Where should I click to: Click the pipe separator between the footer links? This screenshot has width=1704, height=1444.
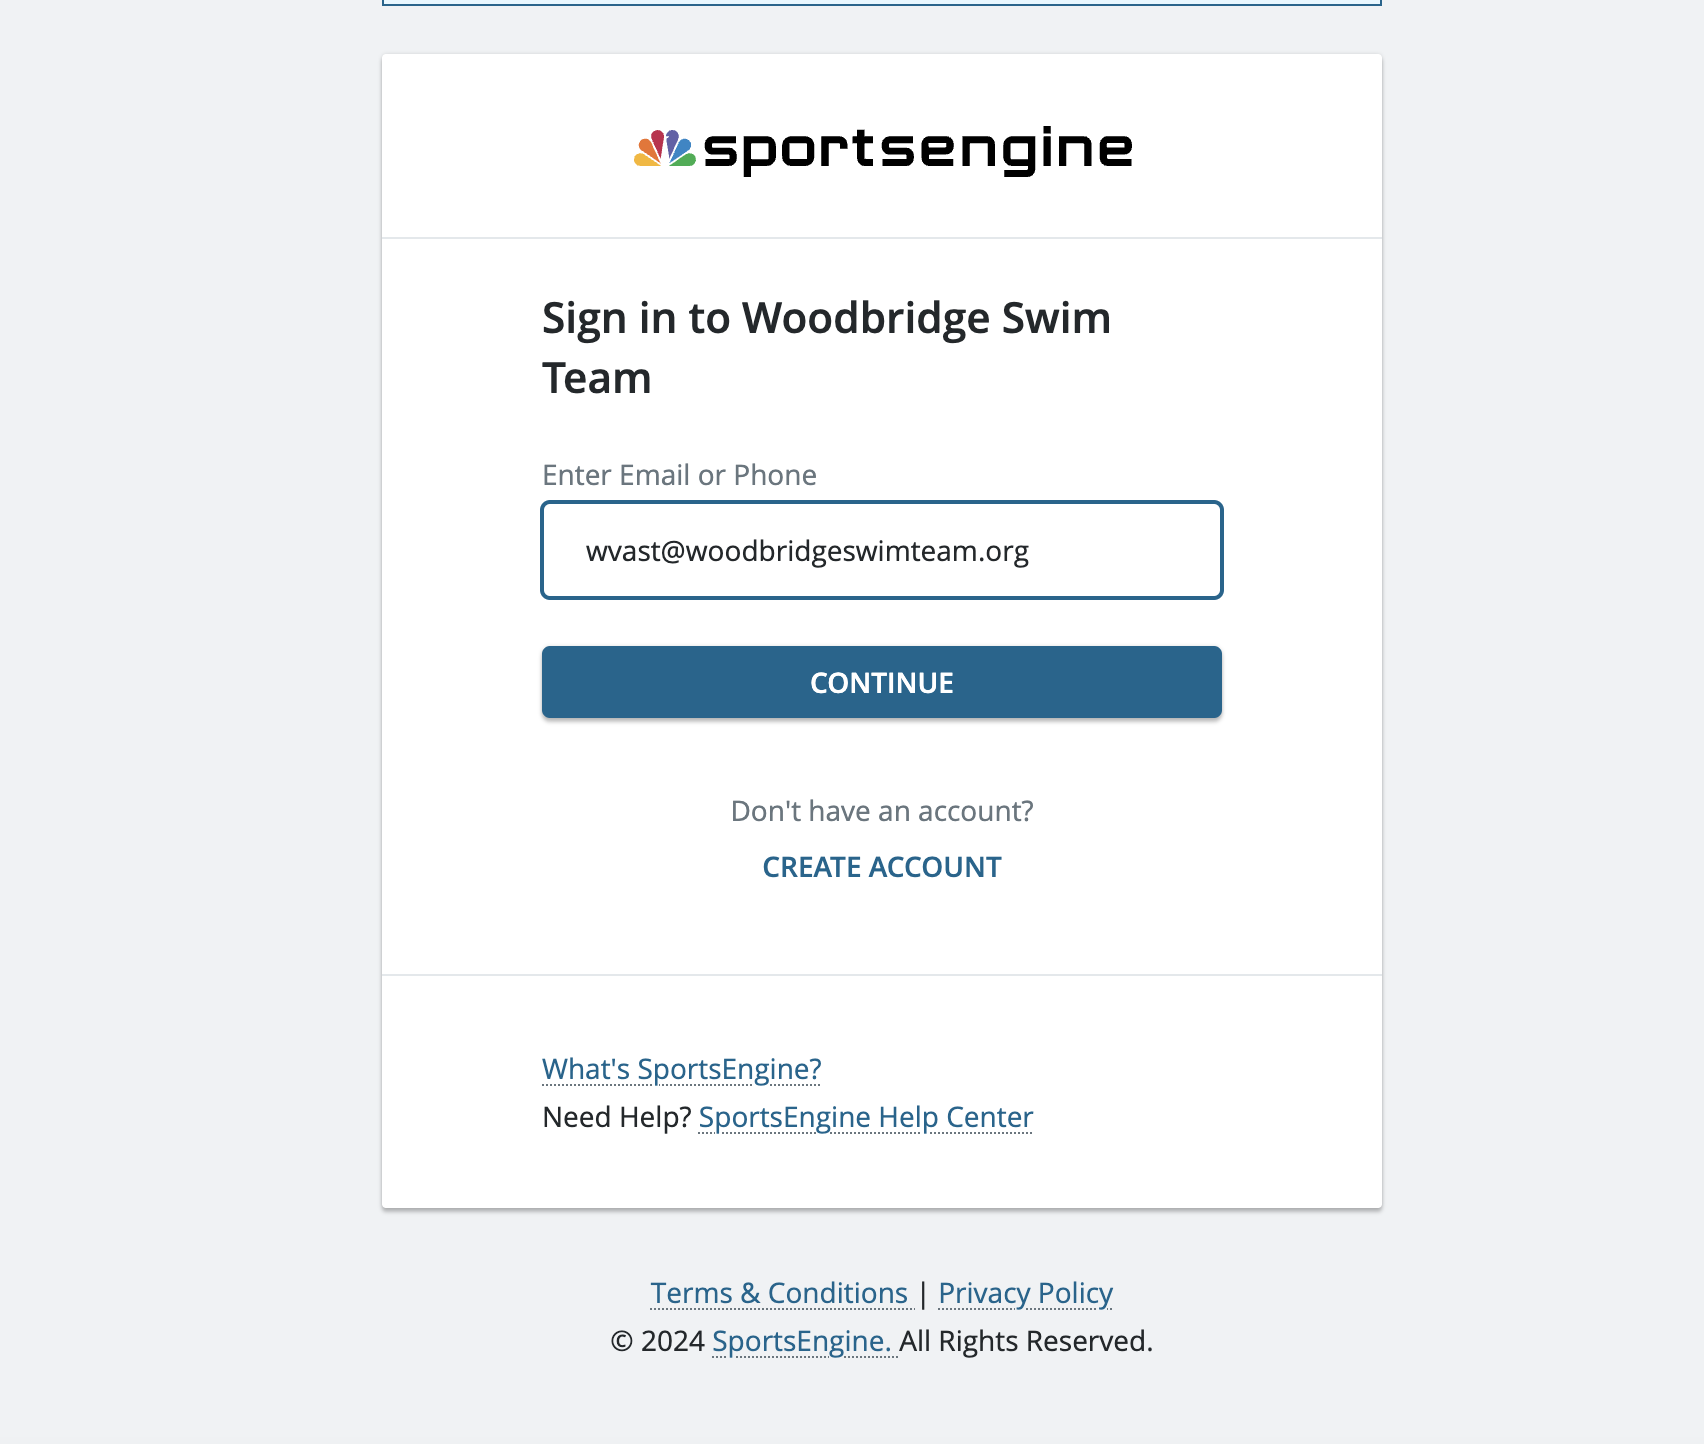923,1293
